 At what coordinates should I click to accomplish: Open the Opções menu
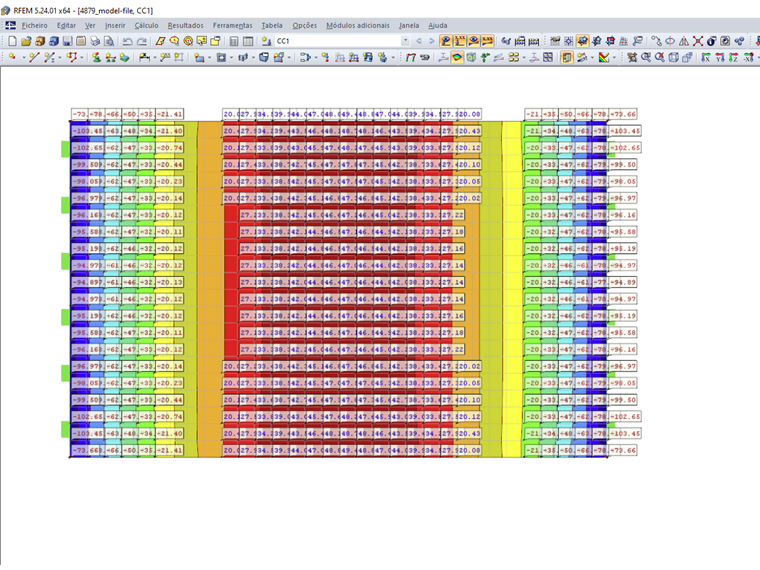tap(304, 25)
